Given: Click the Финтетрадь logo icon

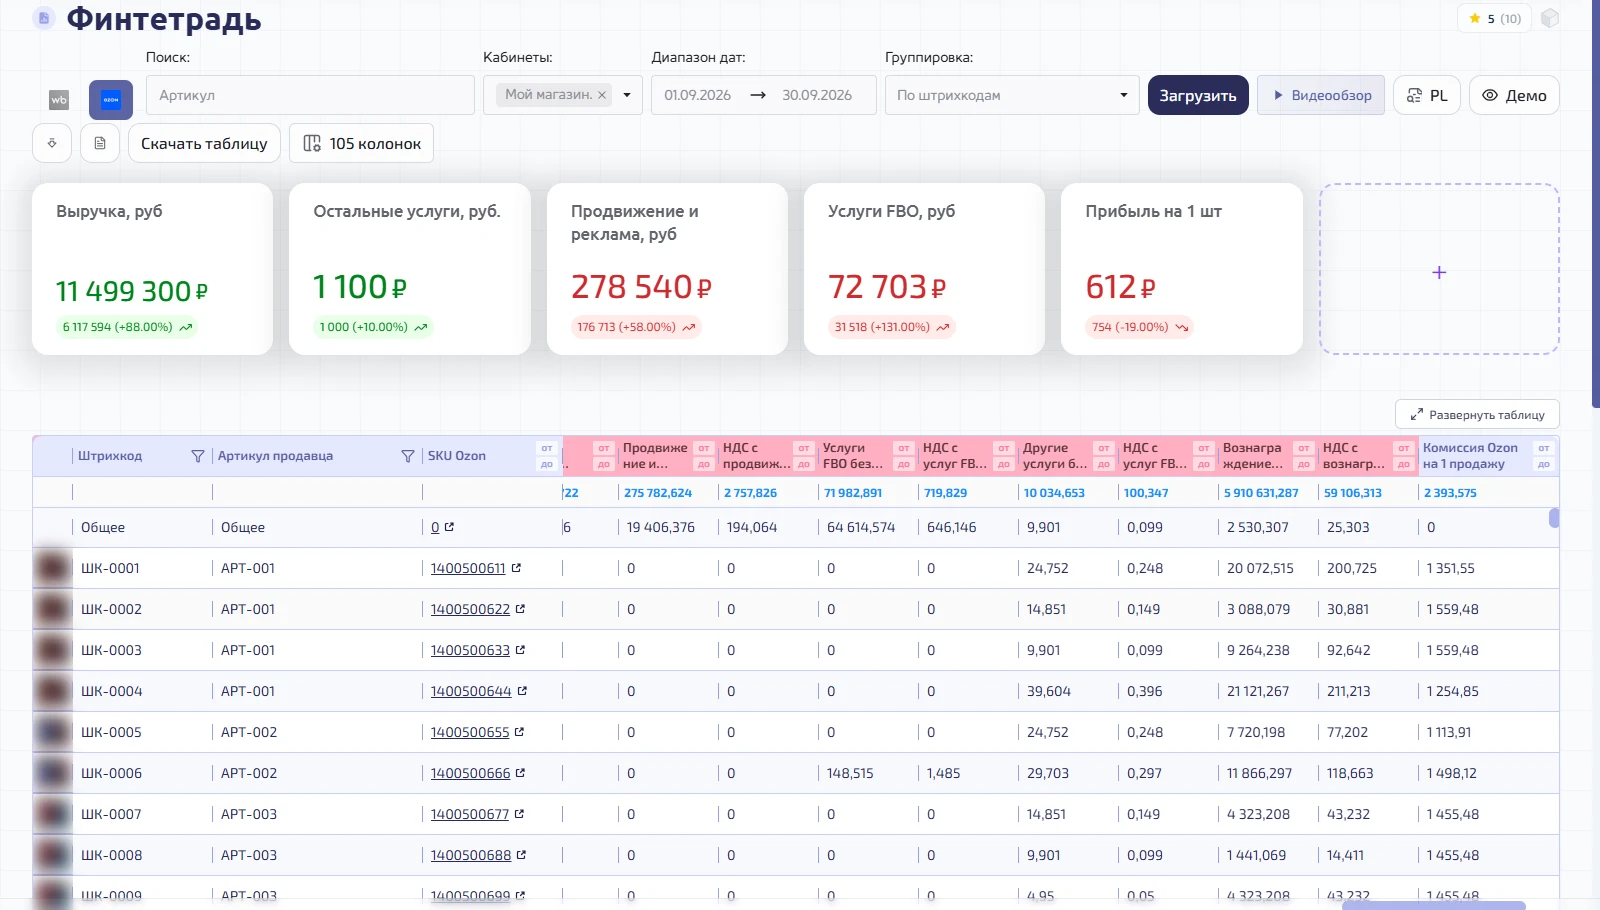Looking at the screenshot, I should (x=44, y=18).
